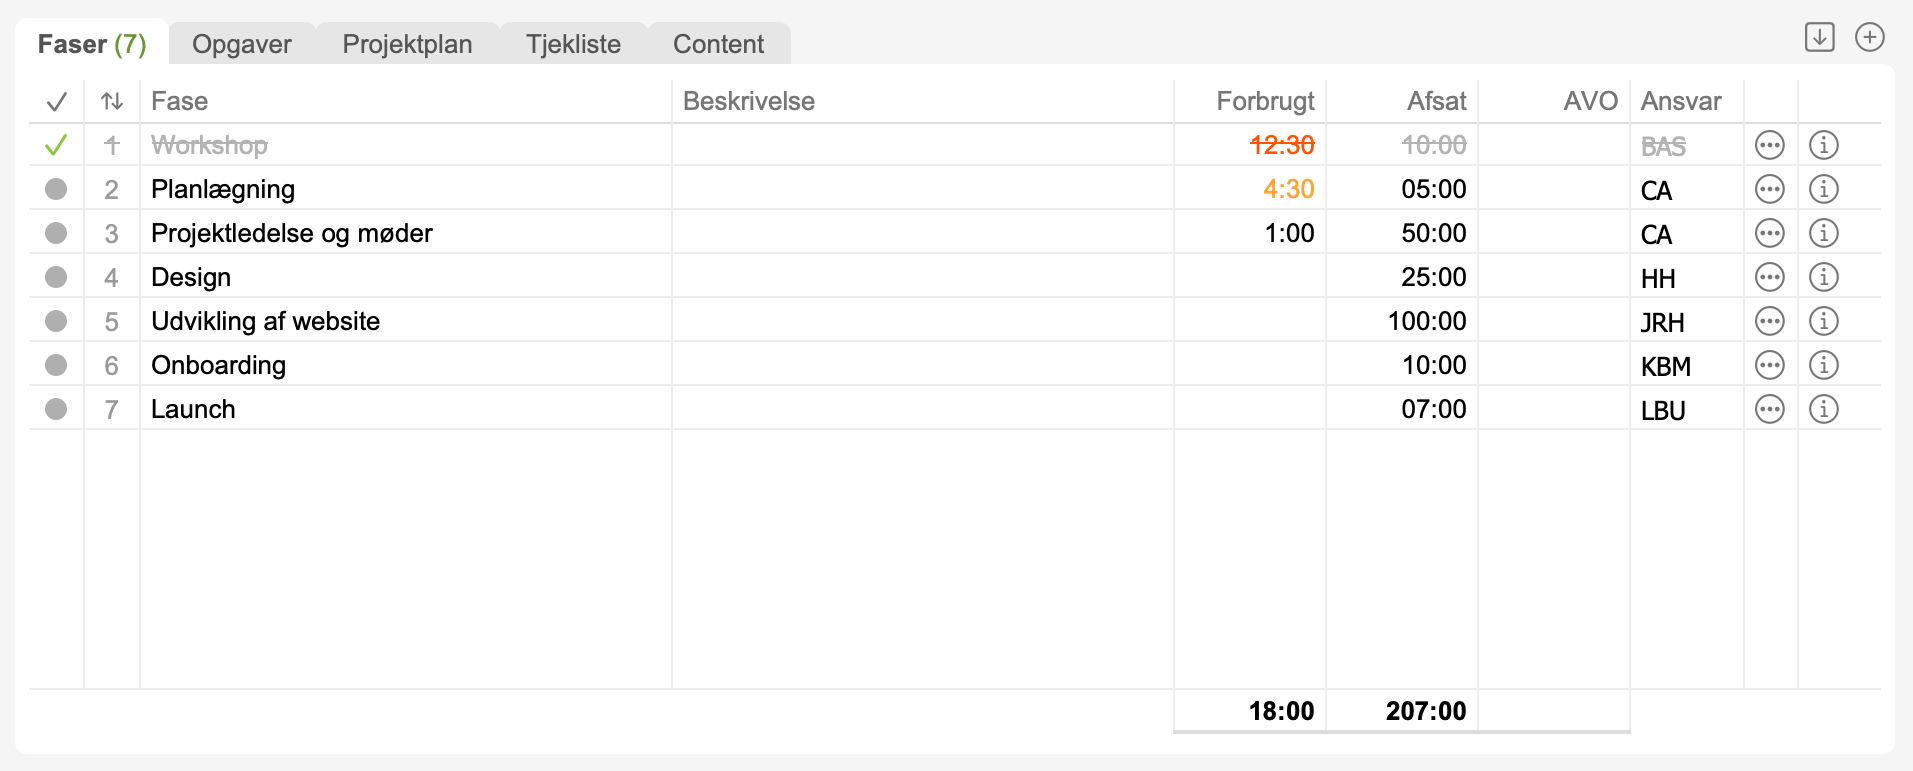Screen dimensions: 1913x771
Task: Uncheck the completed Workshop phase checkmark
Action: 56,145
